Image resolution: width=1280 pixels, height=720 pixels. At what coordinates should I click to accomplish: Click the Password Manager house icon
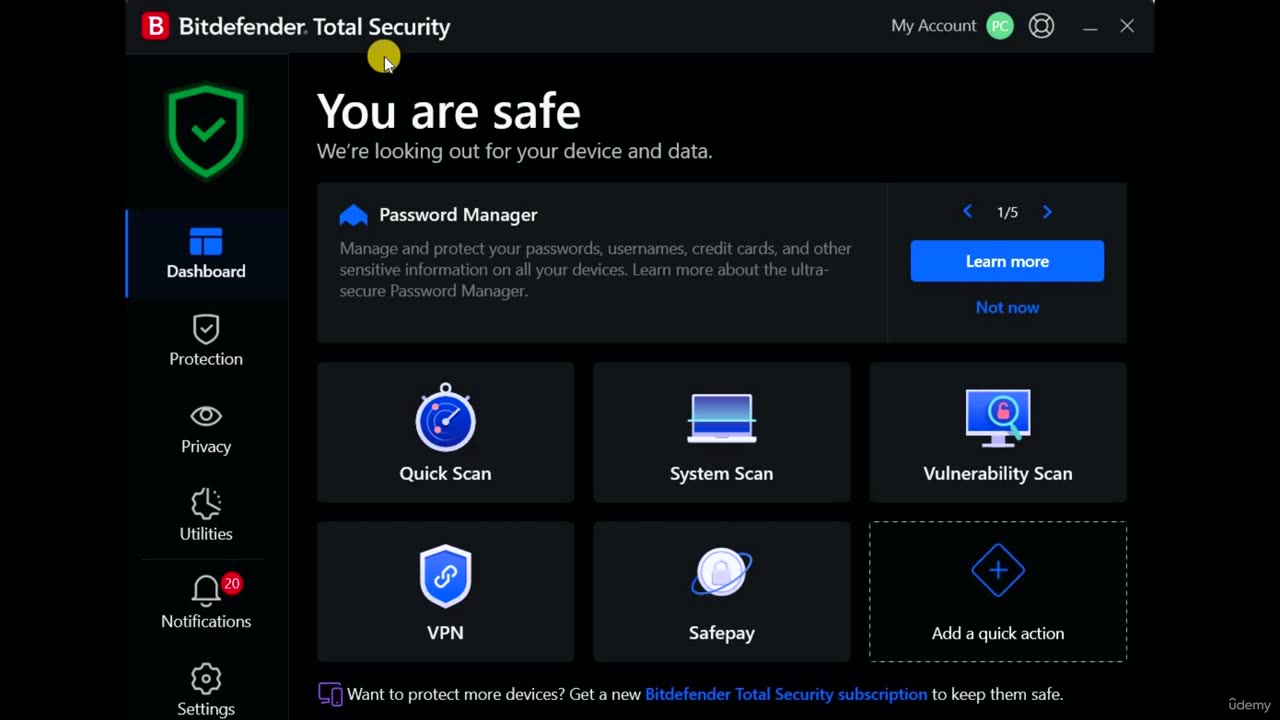354,215
